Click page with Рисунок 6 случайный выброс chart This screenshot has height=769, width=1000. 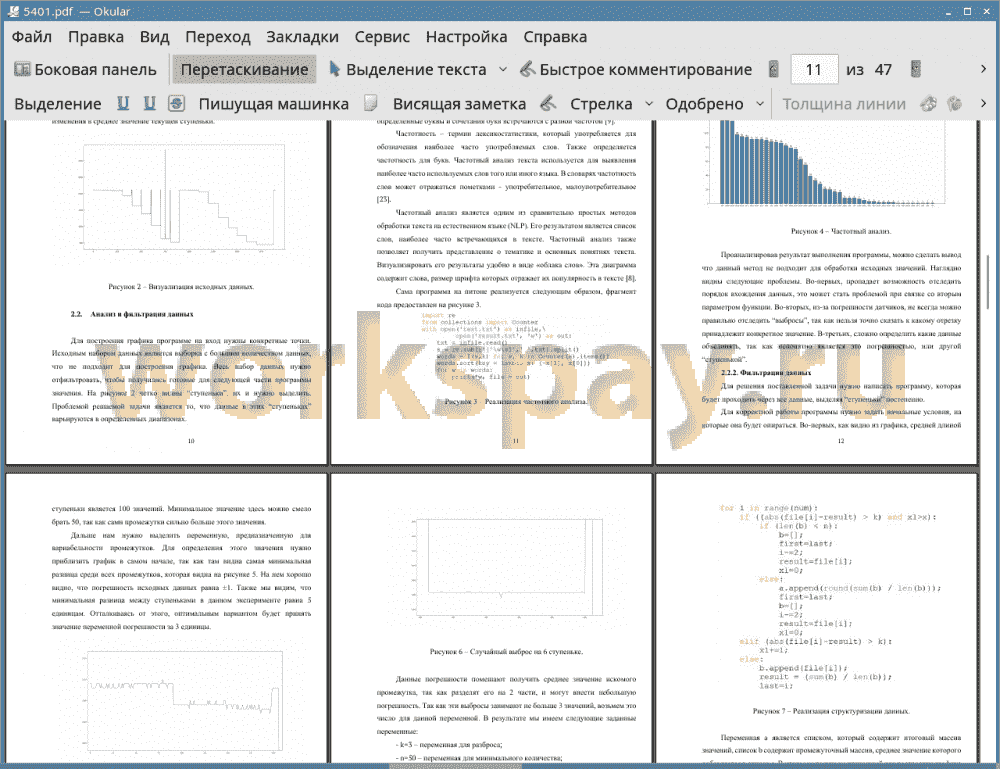(x=491, y=619)
